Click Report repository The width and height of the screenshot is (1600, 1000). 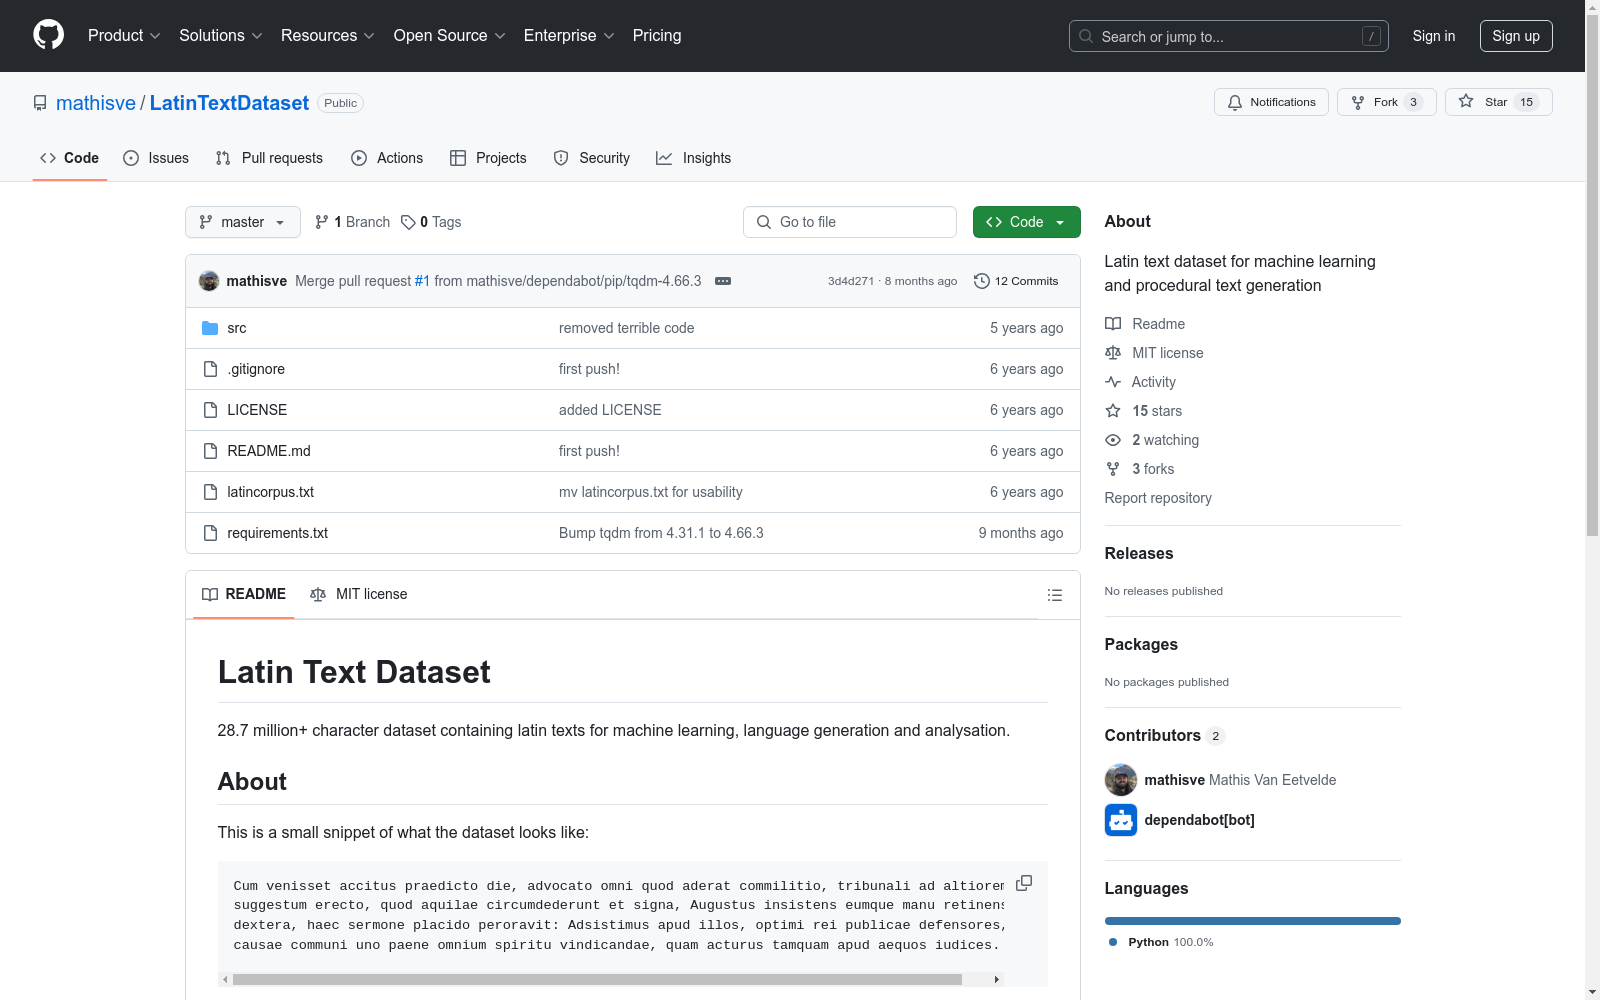(1158, 498)
